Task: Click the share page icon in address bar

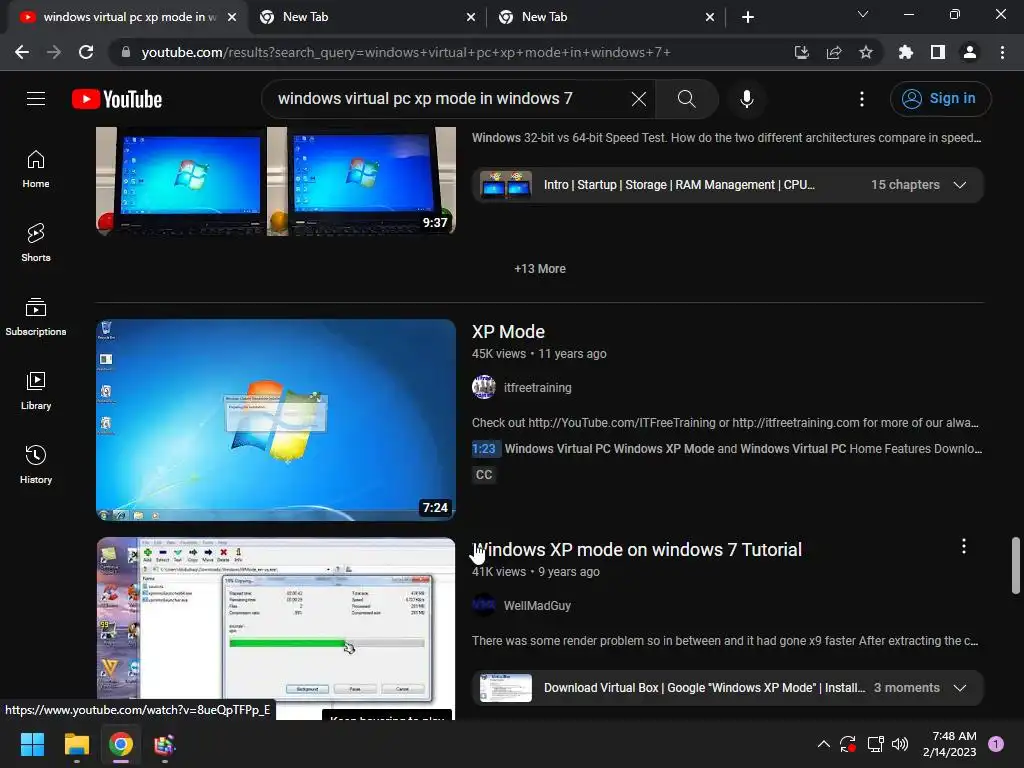Action: point(833,52)
